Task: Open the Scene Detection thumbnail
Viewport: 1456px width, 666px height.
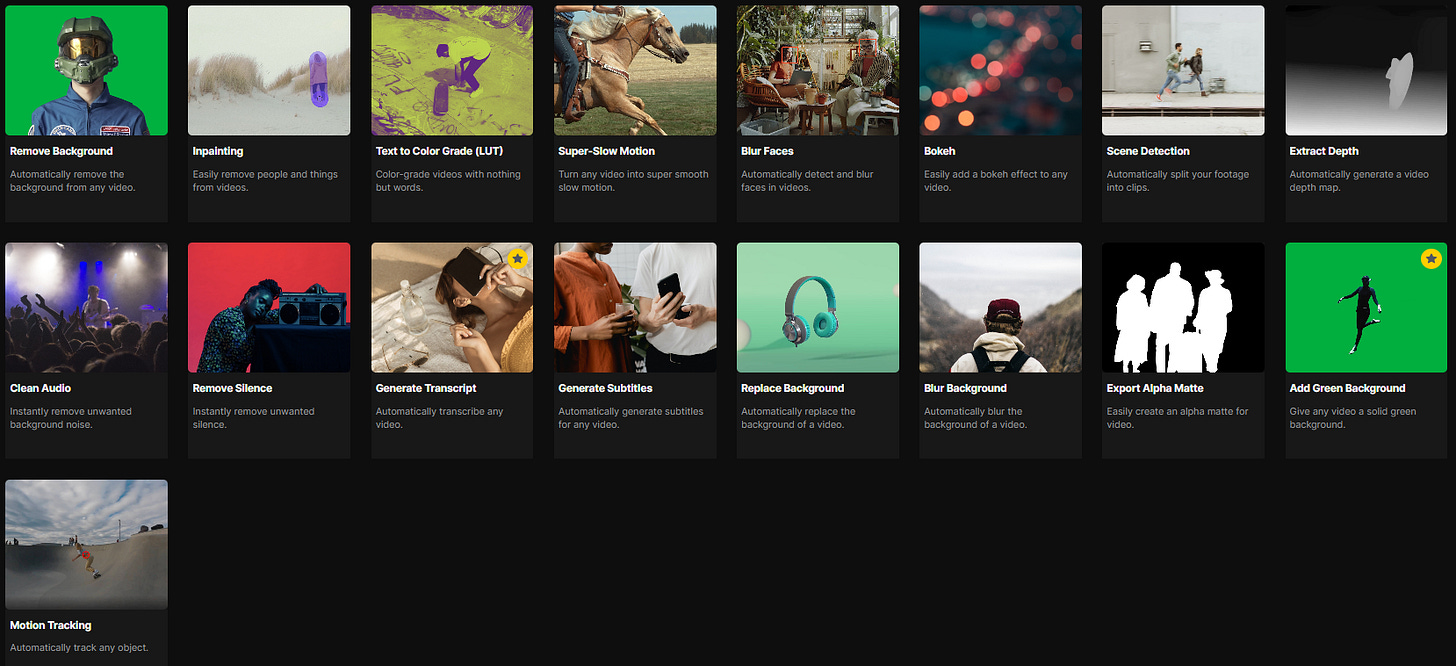Action: click(1184, 70)
